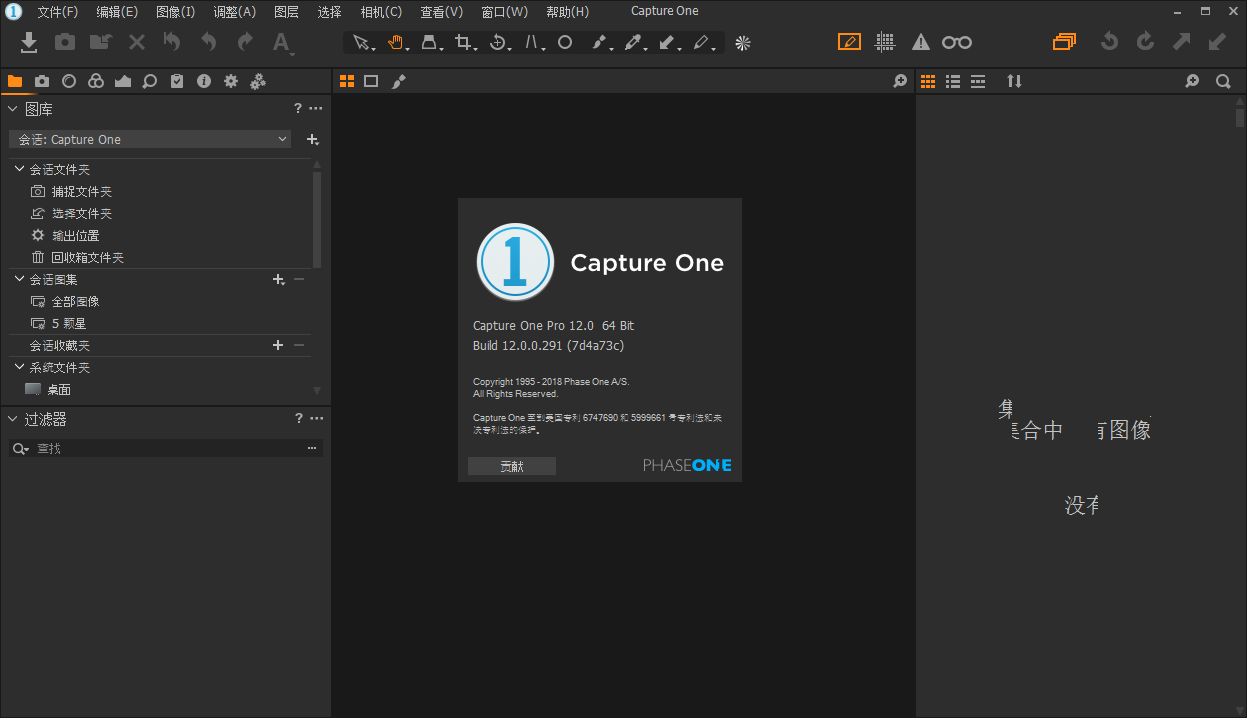The width and height of the screenshot is (1247, 718).
Task: Open the 调整(A) menu
Action: pyautogui.click(x=235, y=12)
